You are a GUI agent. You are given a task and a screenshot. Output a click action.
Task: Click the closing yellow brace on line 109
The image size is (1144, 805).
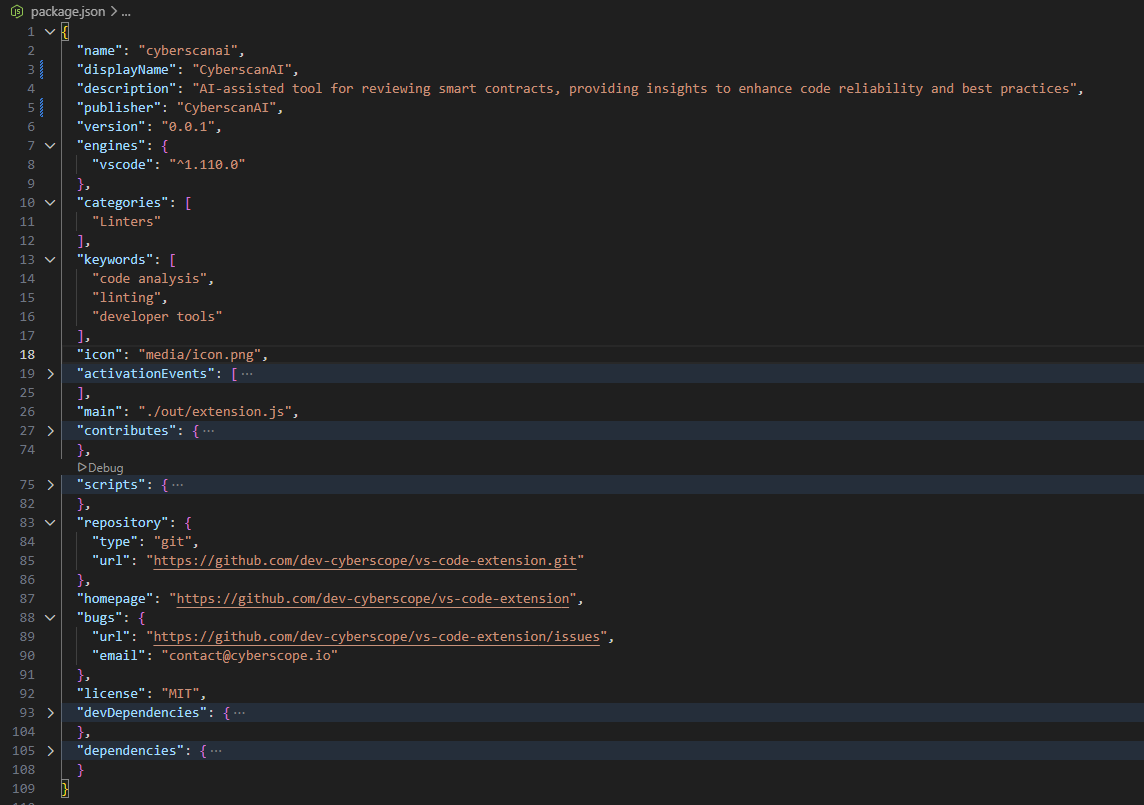(x=65, y=788)
